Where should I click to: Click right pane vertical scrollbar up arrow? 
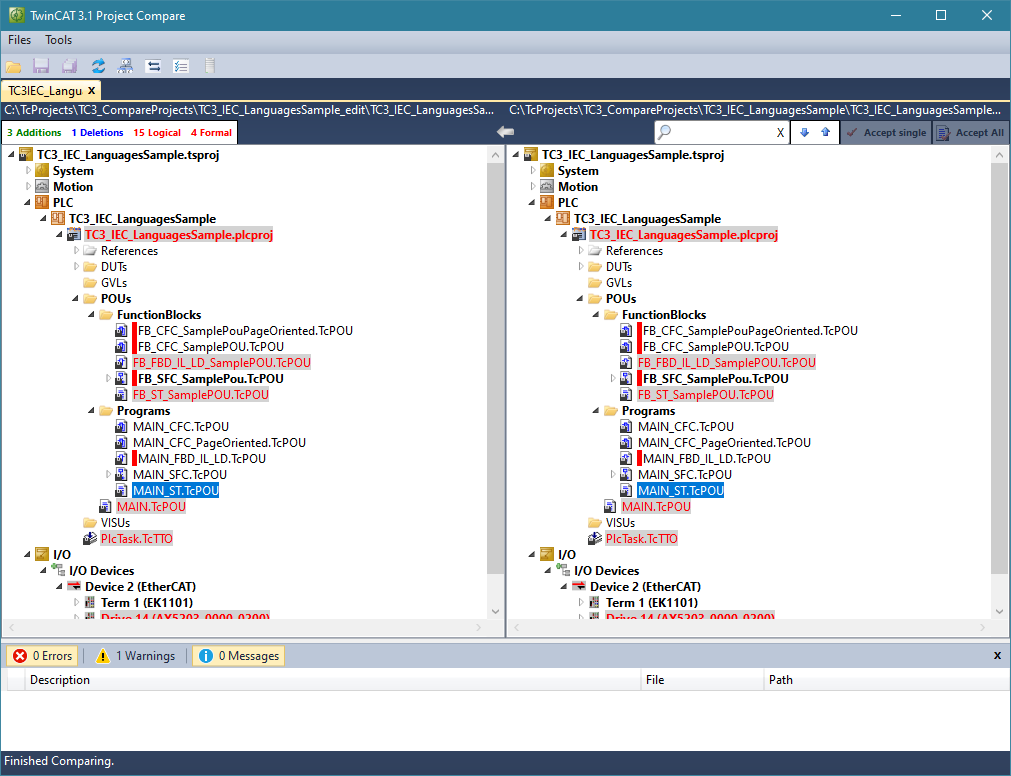[999, 155]
